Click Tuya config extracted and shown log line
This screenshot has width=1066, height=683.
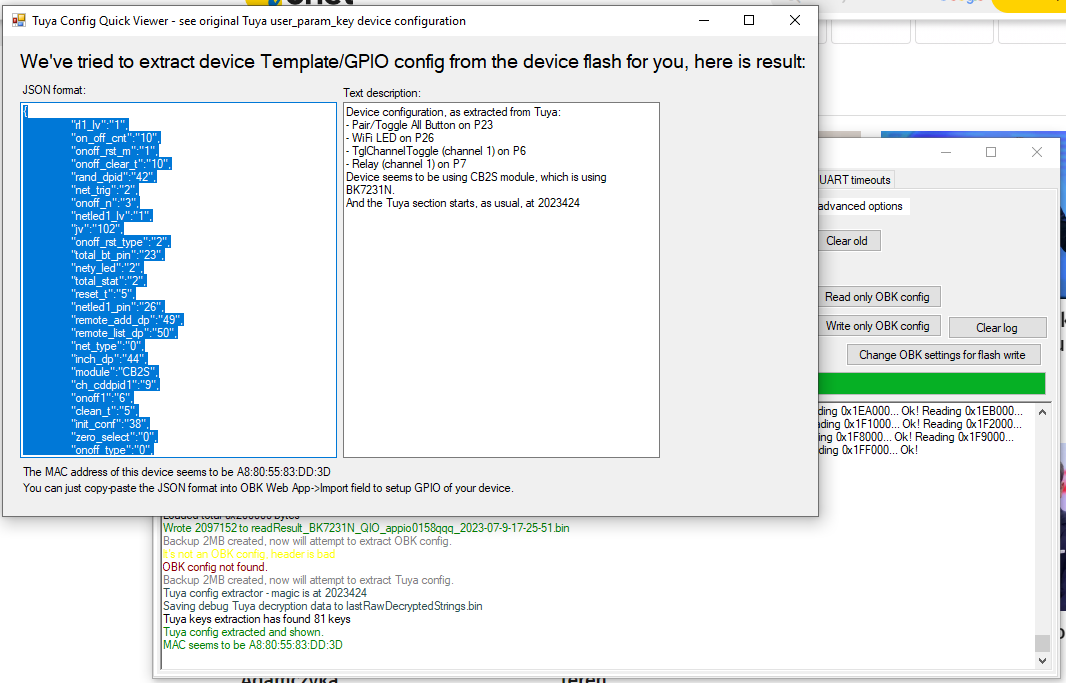[x=243, y=632]
